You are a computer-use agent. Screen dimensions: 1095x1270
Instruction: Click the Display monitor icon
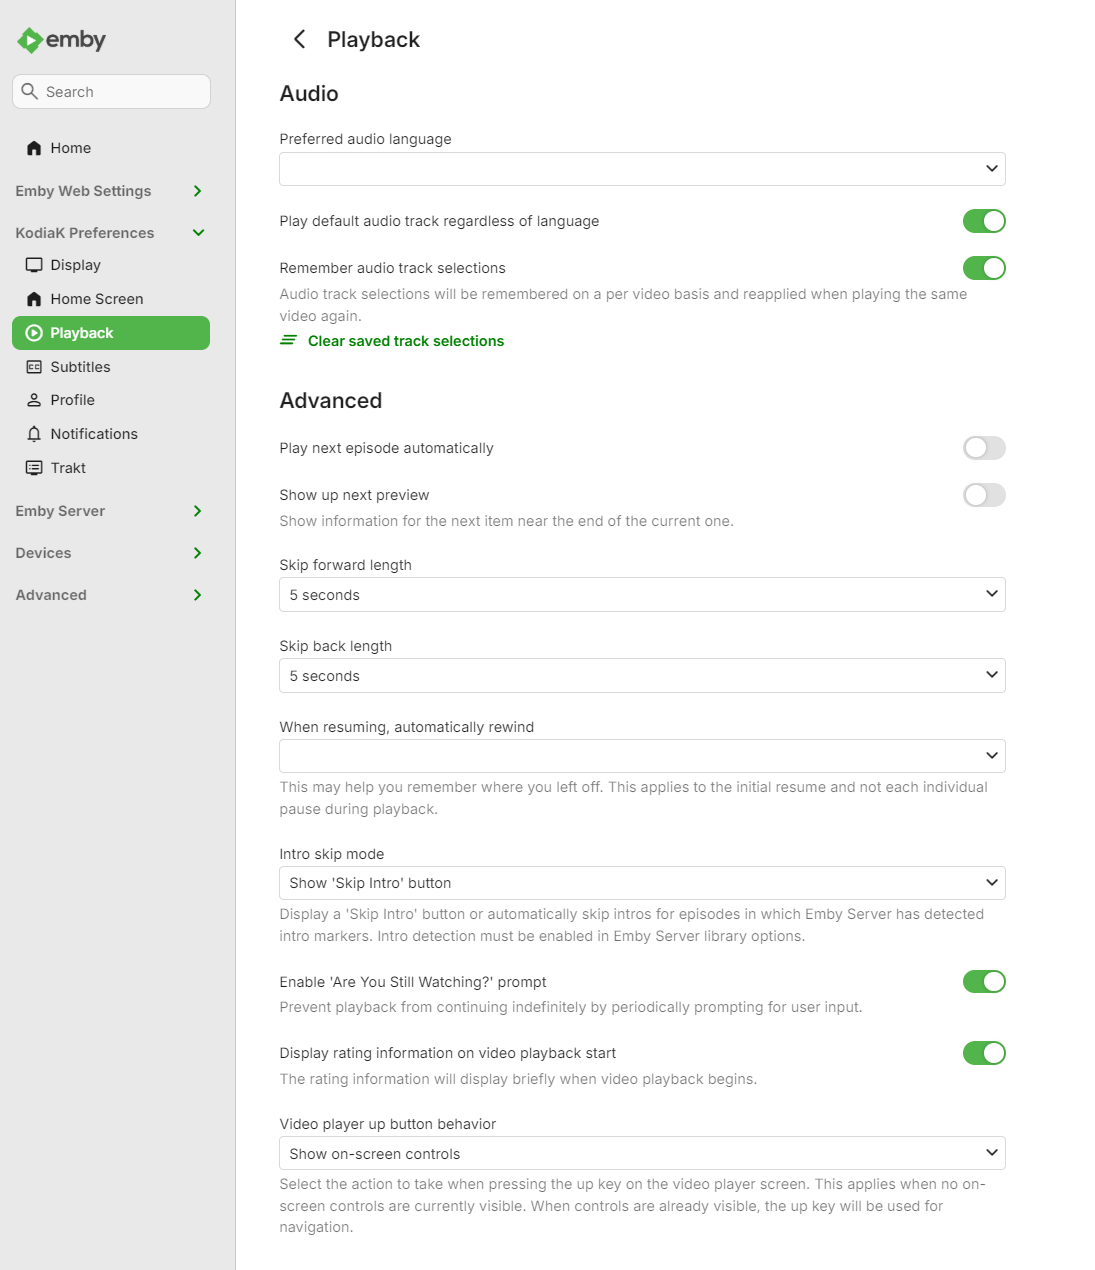[34, 265]
